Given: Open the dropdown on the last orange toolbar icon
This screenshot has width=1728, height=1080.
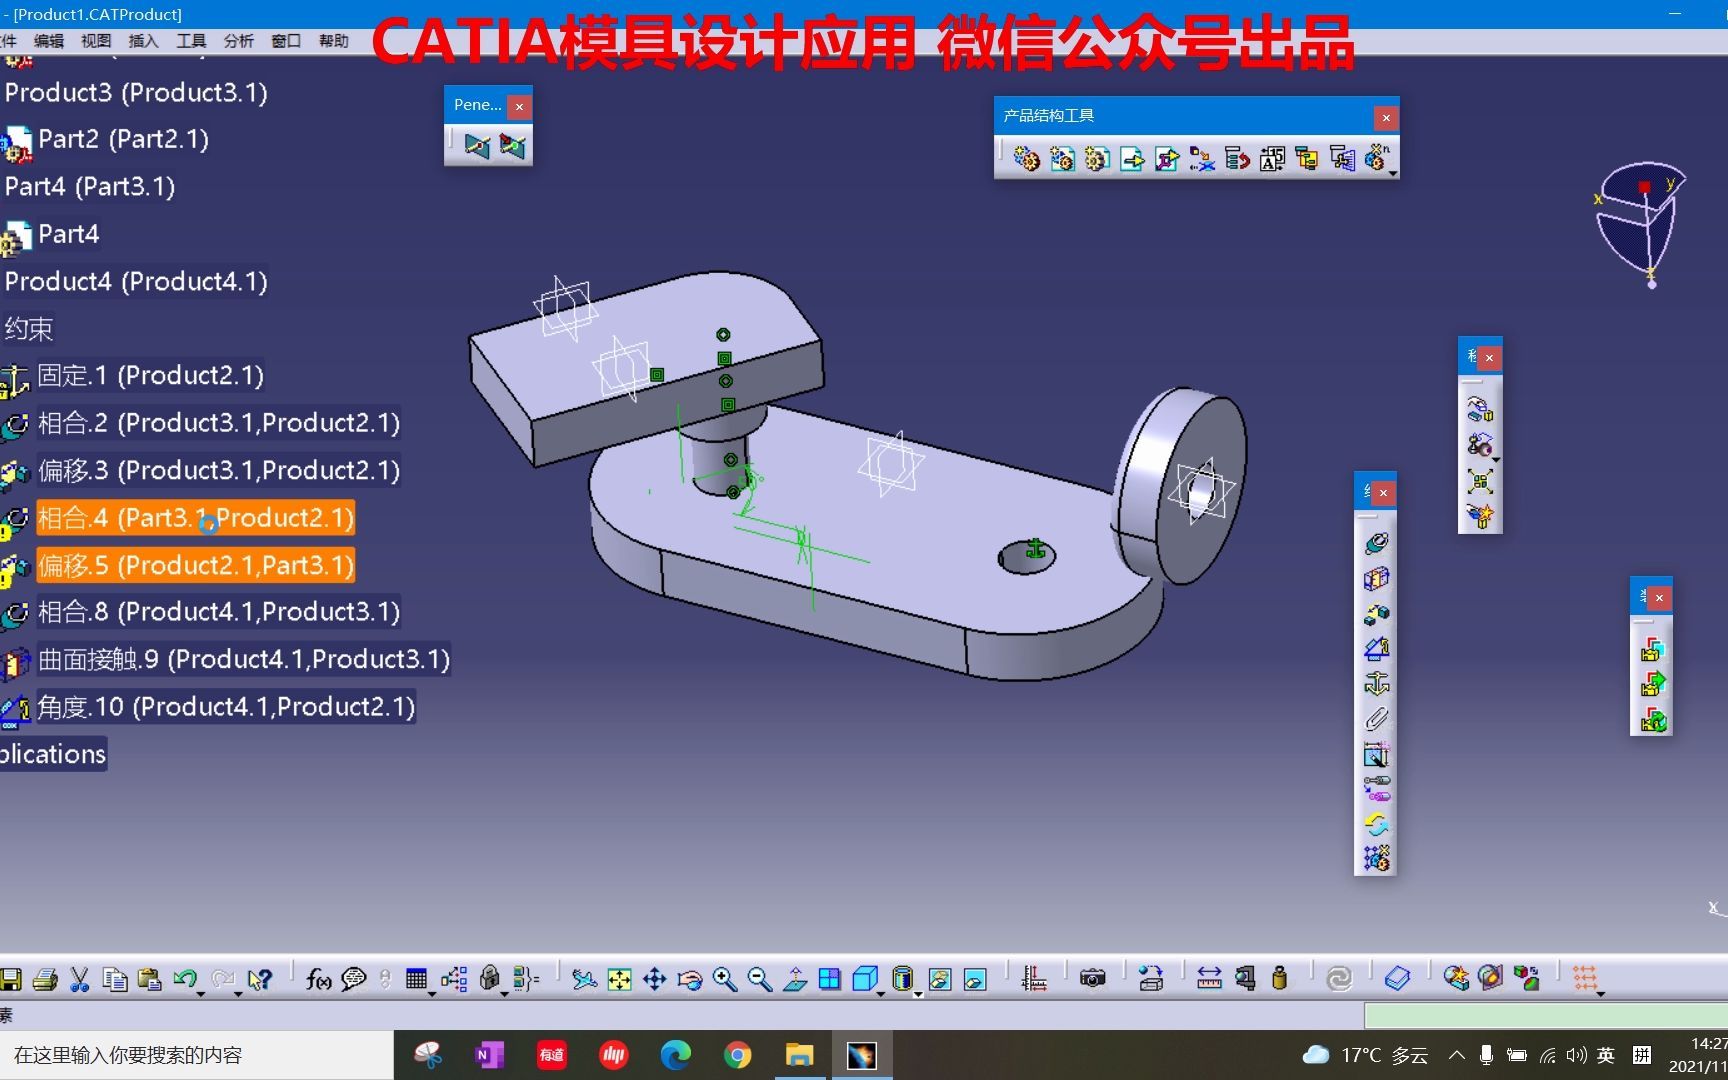Looking at the screenshot, I should [1601, 993].
